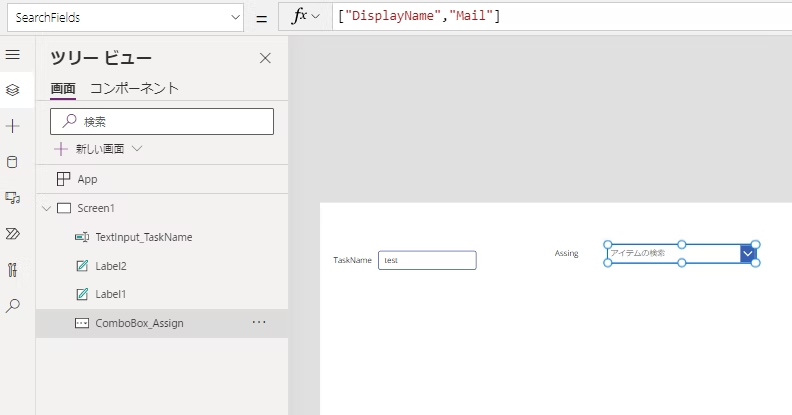
Task: Click the tree view 検索 search box
Action: point(162,121)
